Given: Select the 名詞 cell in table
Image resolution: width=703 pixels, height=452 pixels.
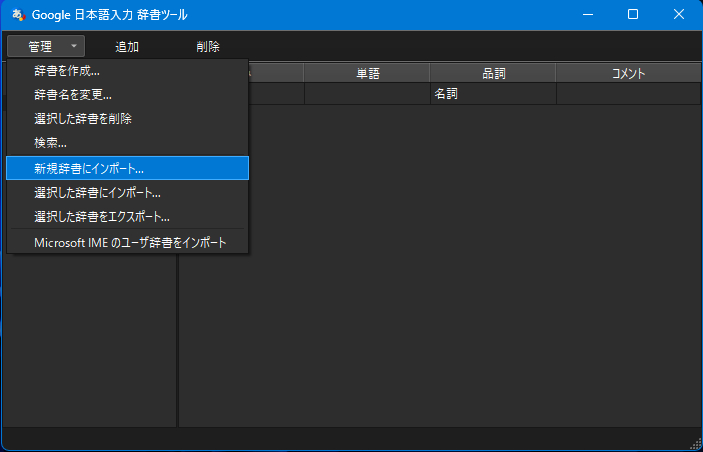Looking at the screenshot, I should pyautogui.click(x=493, y=94).
